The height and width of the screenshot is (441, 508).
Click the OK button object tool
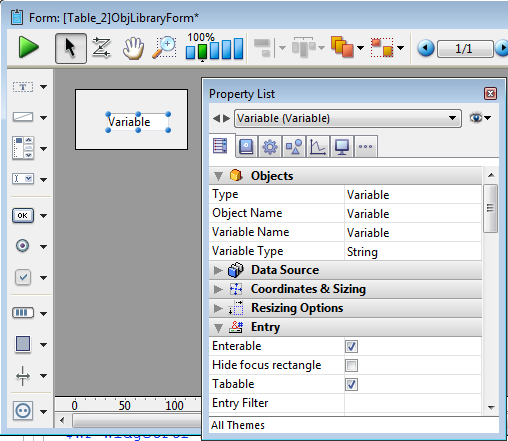click(23, 215)
